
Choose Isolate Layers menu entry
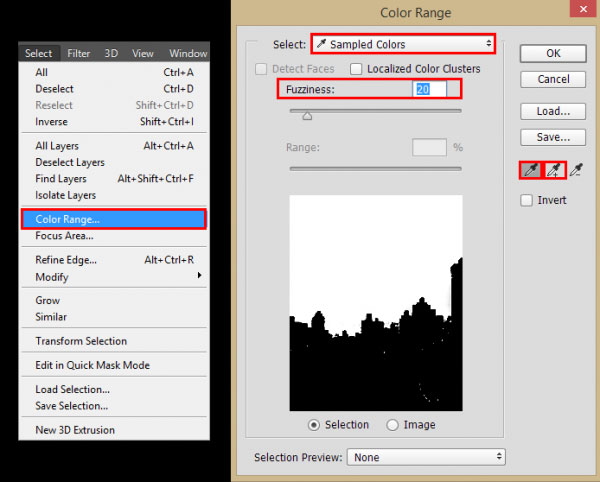coord(114,195)
